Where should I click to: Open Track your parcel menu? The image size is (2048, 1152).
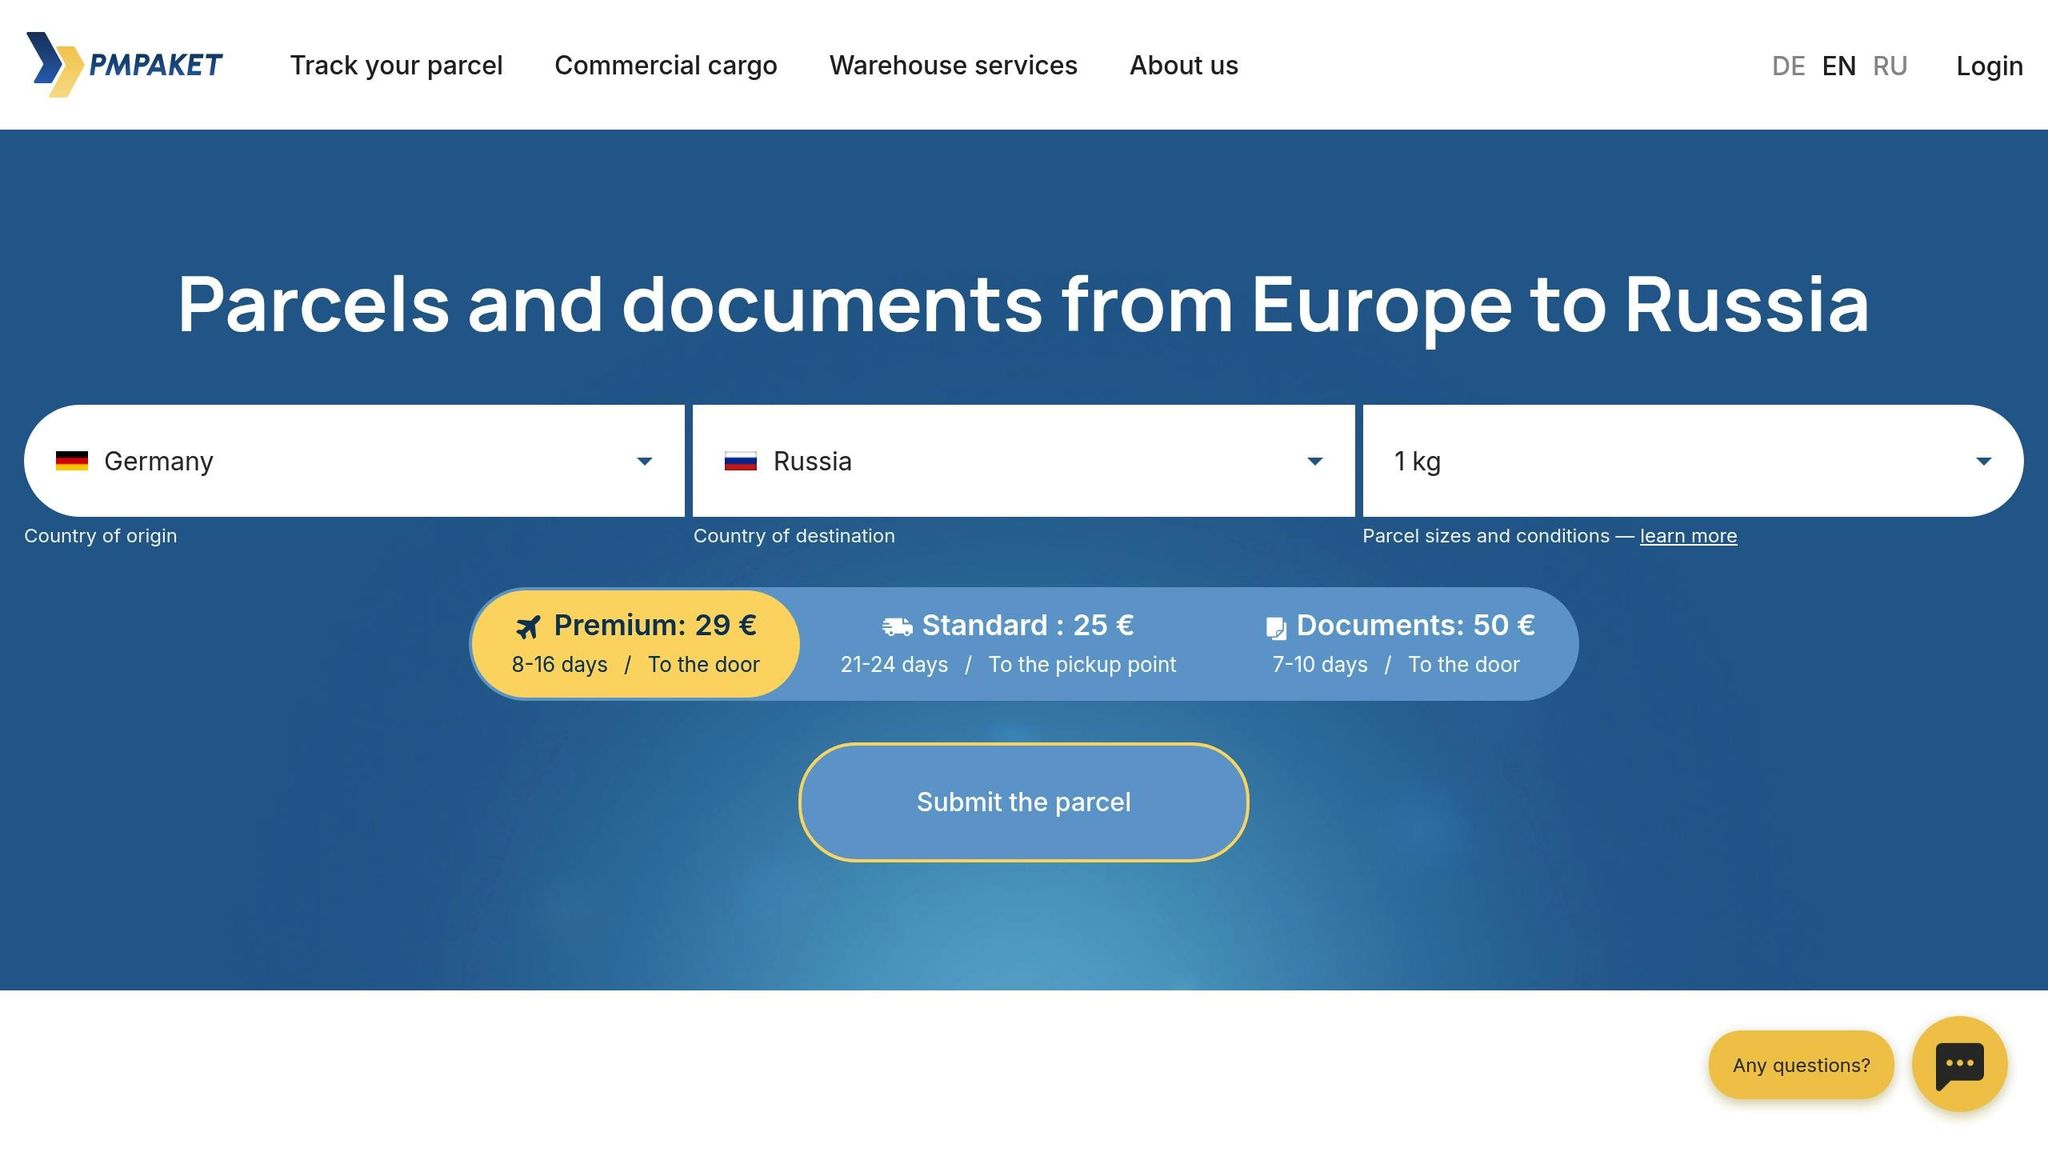point(396,66)
